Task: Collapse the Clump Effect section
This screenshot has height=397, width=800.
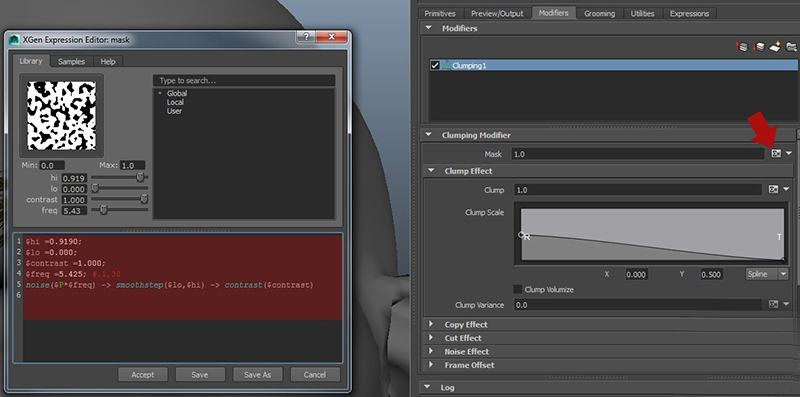Action: click(x=431, y=170)
